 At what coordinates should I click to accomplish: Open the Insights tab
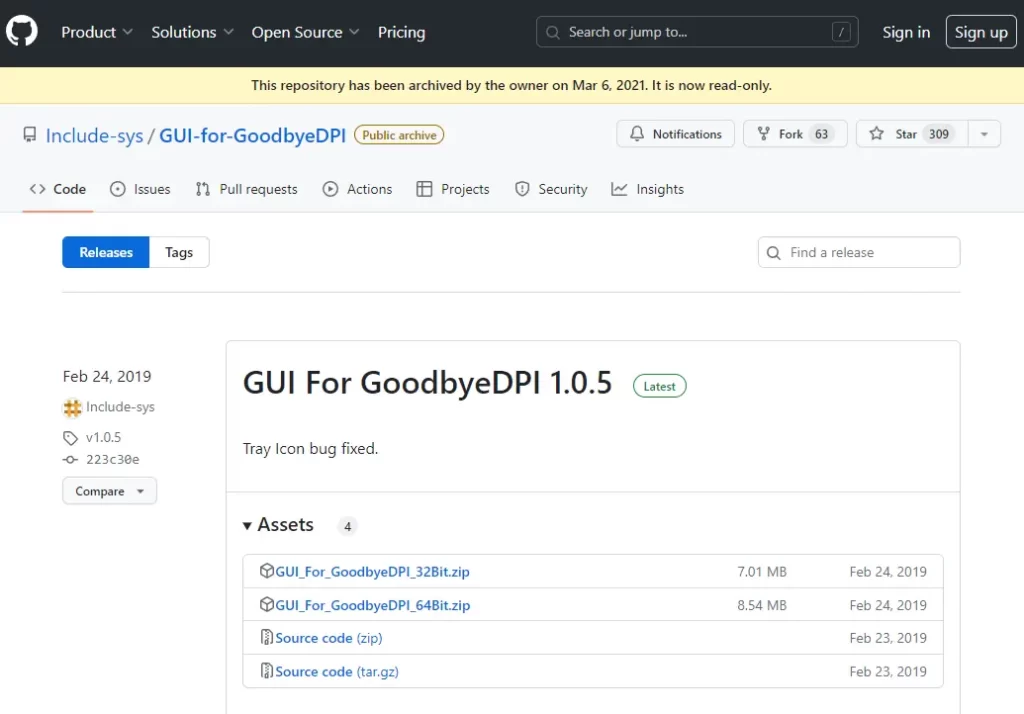coord(647,189)
